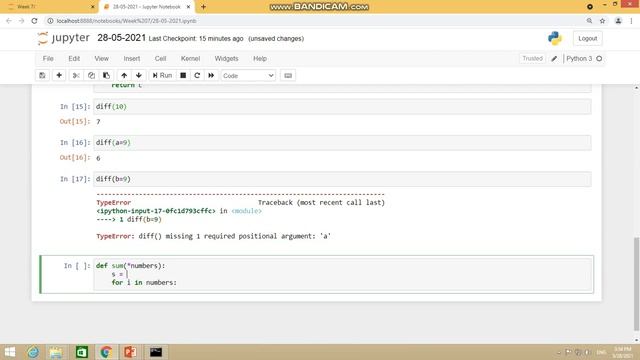Click the Last Checkpoint 15 minutes ago text
This screenshot has width=640, height=360.
click(196, 39)
